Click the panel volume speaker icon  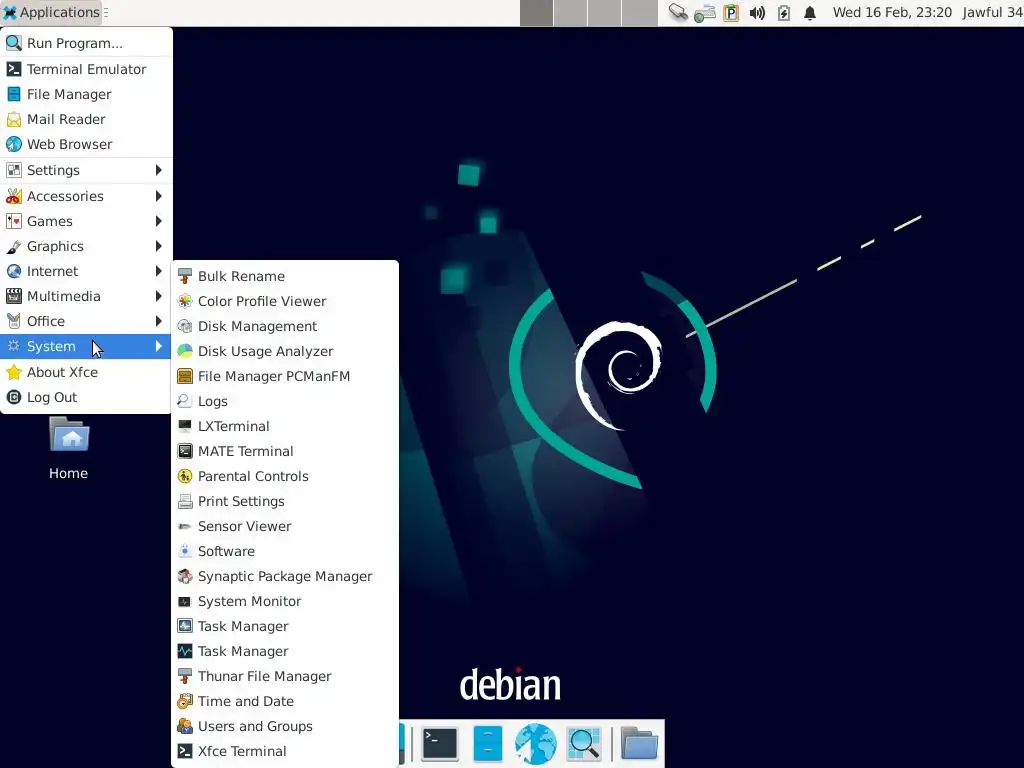[757, 13]
